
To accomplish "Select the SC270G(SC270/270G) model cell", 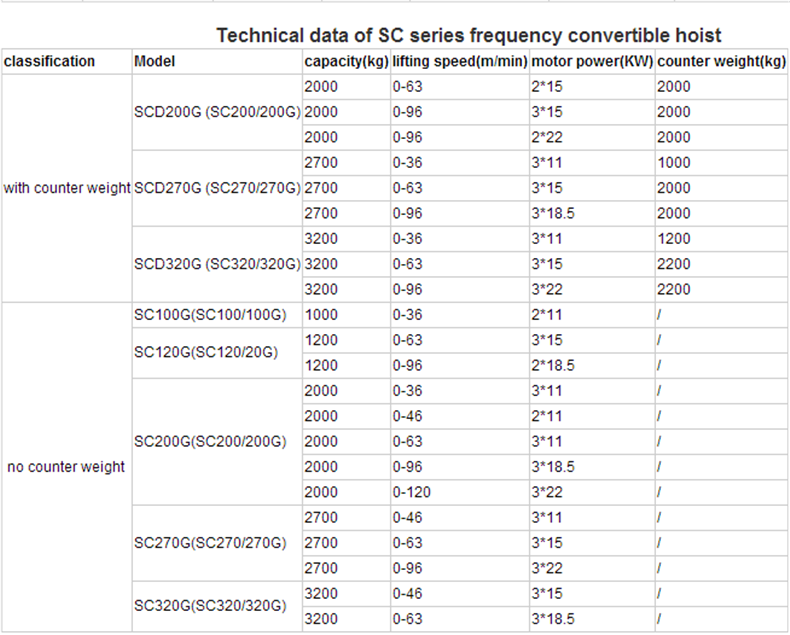I will point(210,543).
